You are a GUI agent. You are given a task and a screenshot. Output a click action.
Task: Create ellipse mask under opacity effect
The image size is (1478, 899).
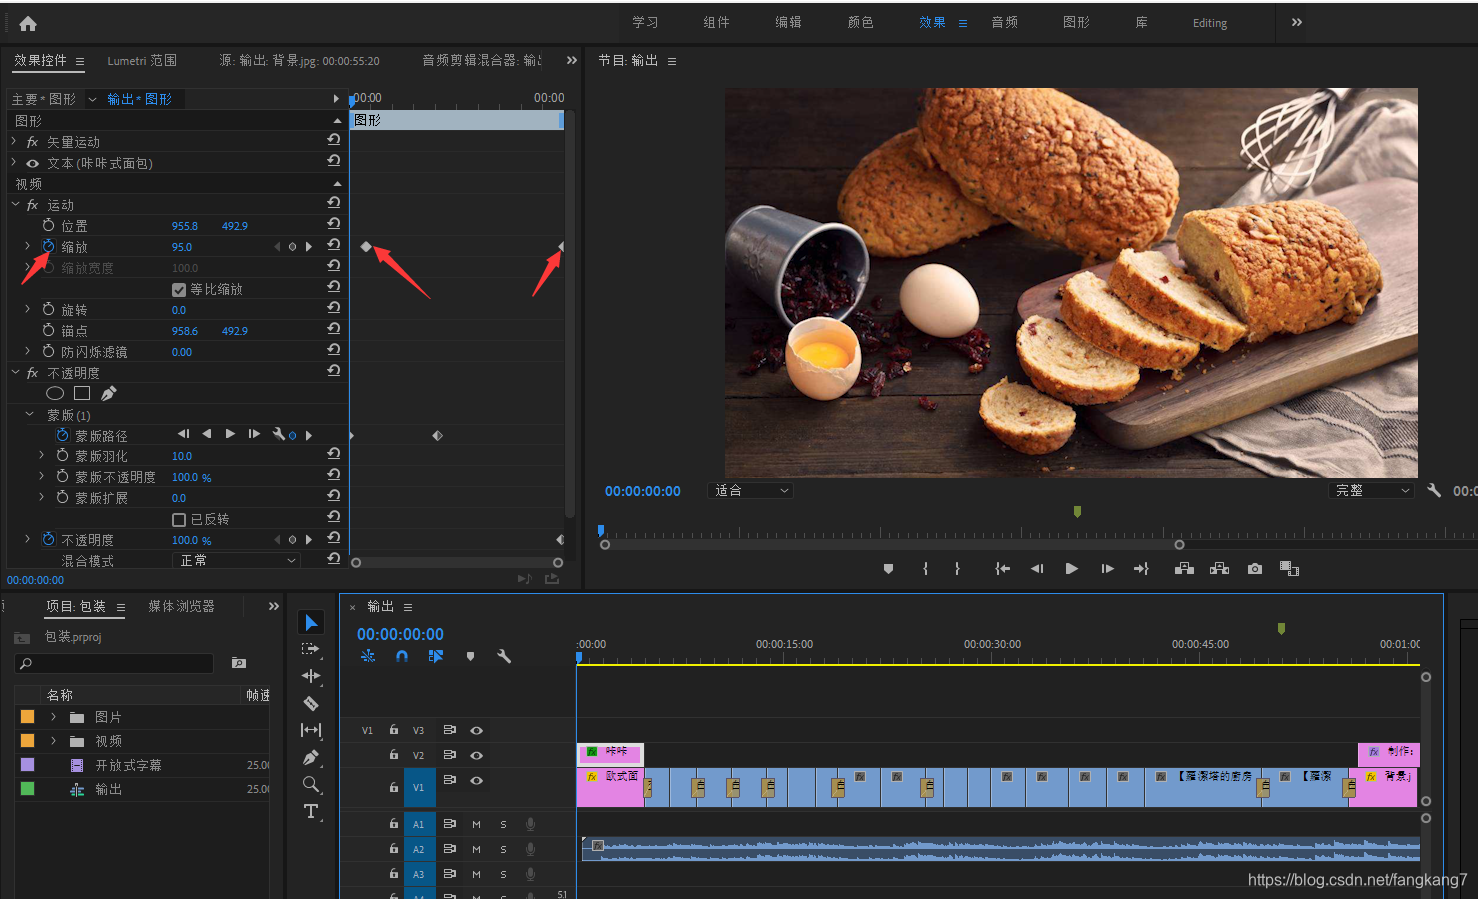[x=55, y=393]
